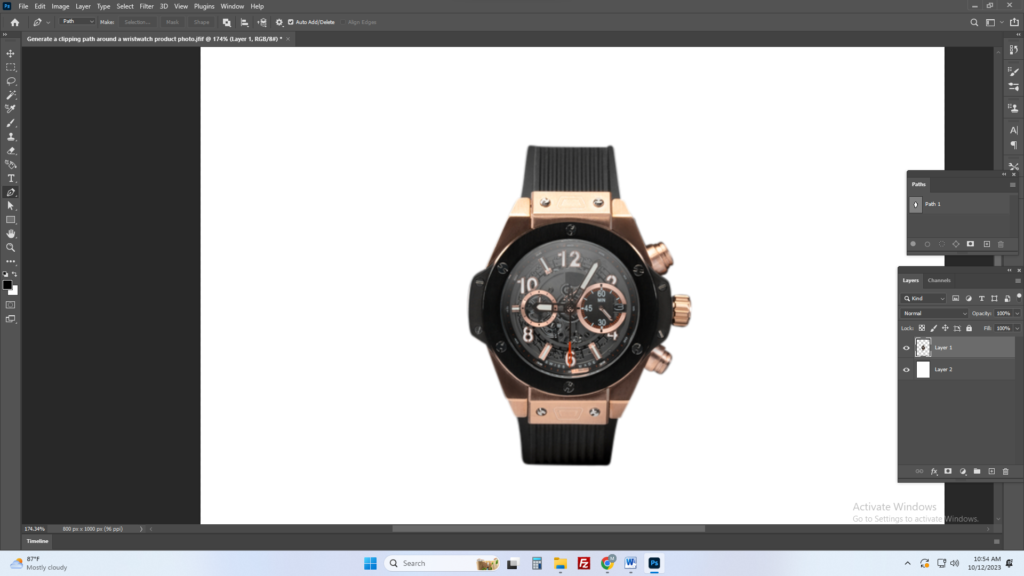This screenshot has height=576, width=1024.
Task: Delete the current path with the trash icon
Action: (x=1001, y=244)
